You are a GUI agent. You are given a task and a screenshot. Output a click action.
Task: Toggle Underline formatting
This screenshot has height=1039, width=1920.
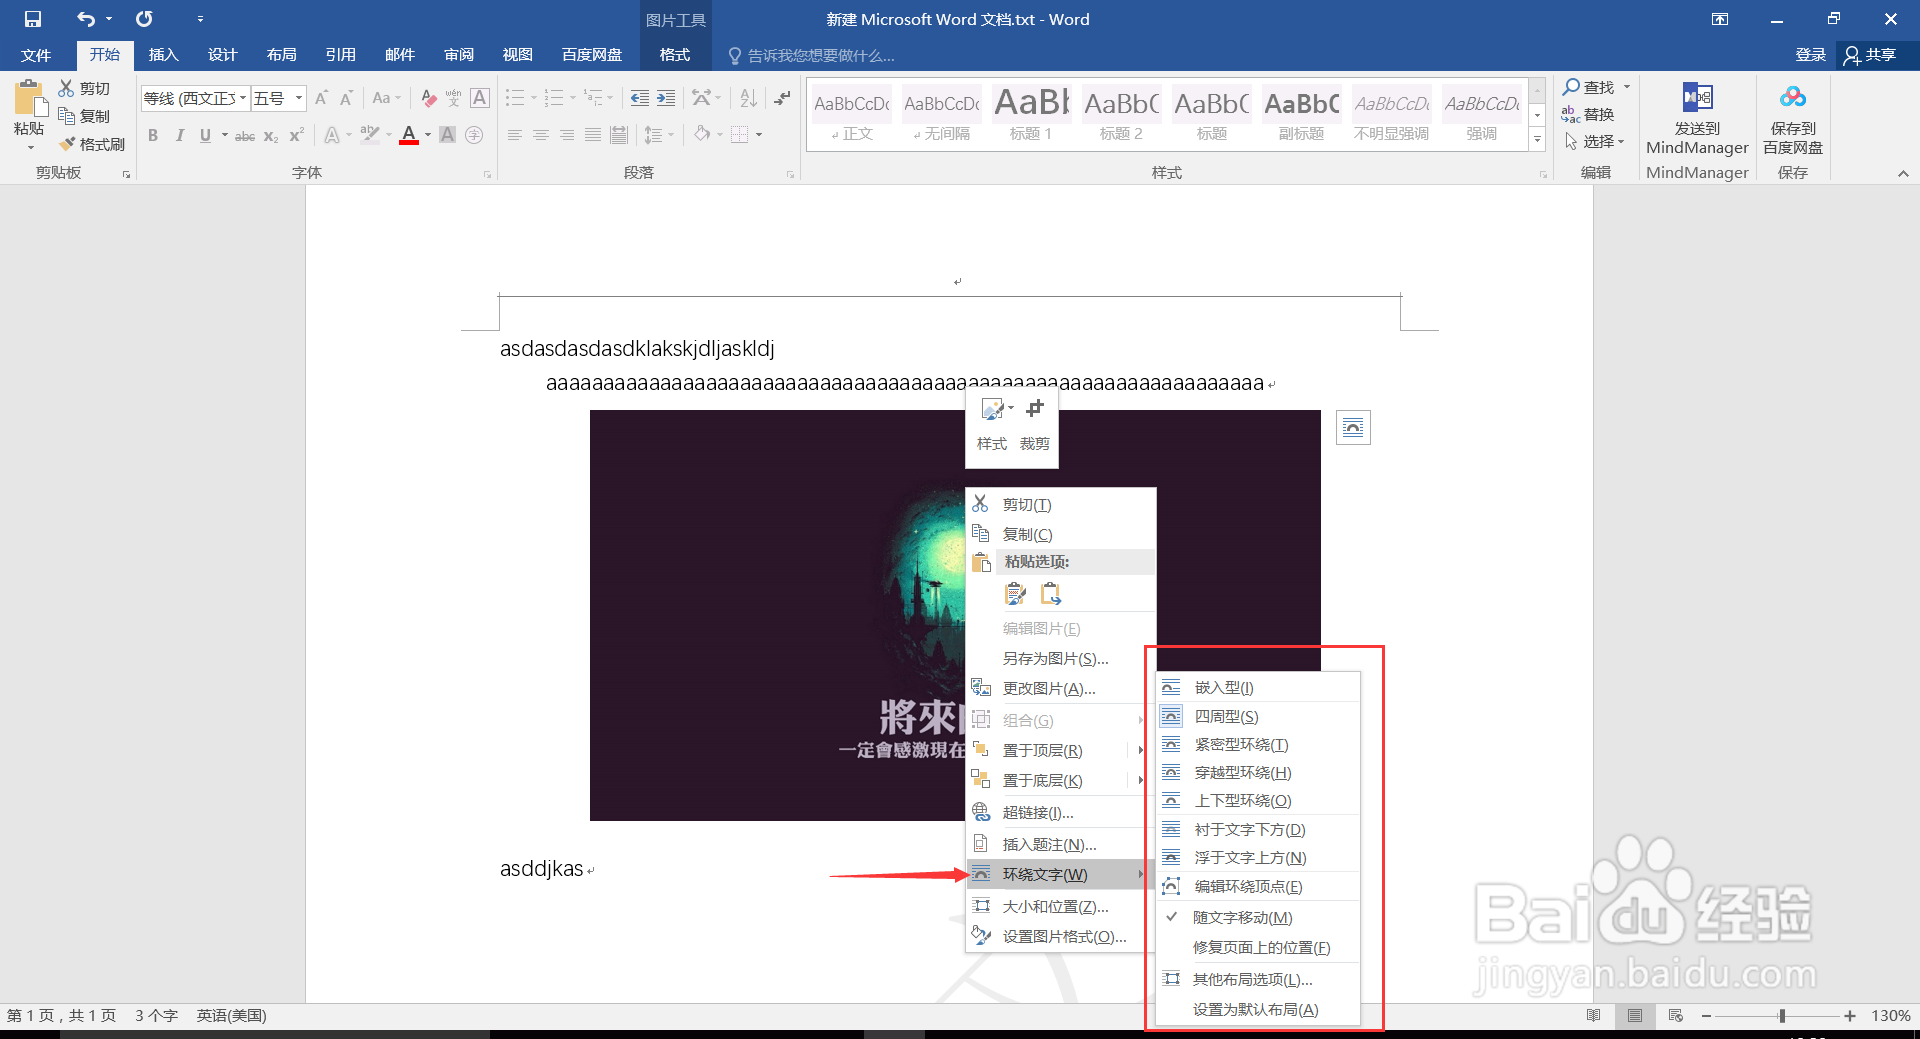pyautogui.click(x=204, y=135)
